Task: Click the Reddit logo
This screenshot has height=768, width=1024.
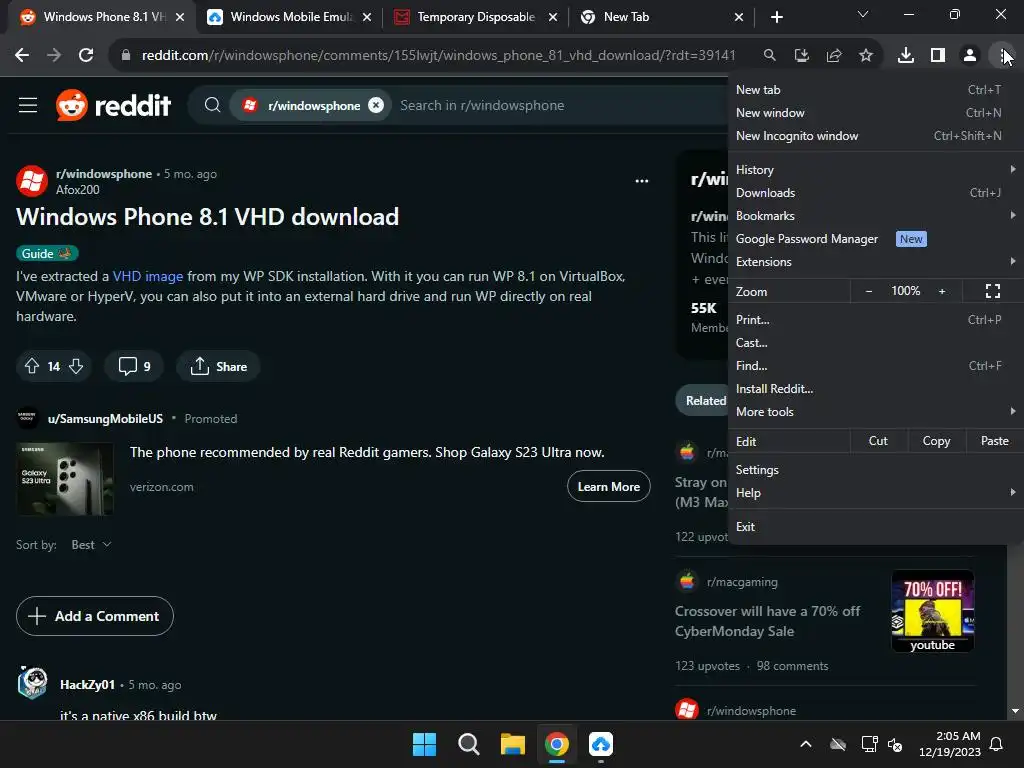Action: [x=114, y=105]
